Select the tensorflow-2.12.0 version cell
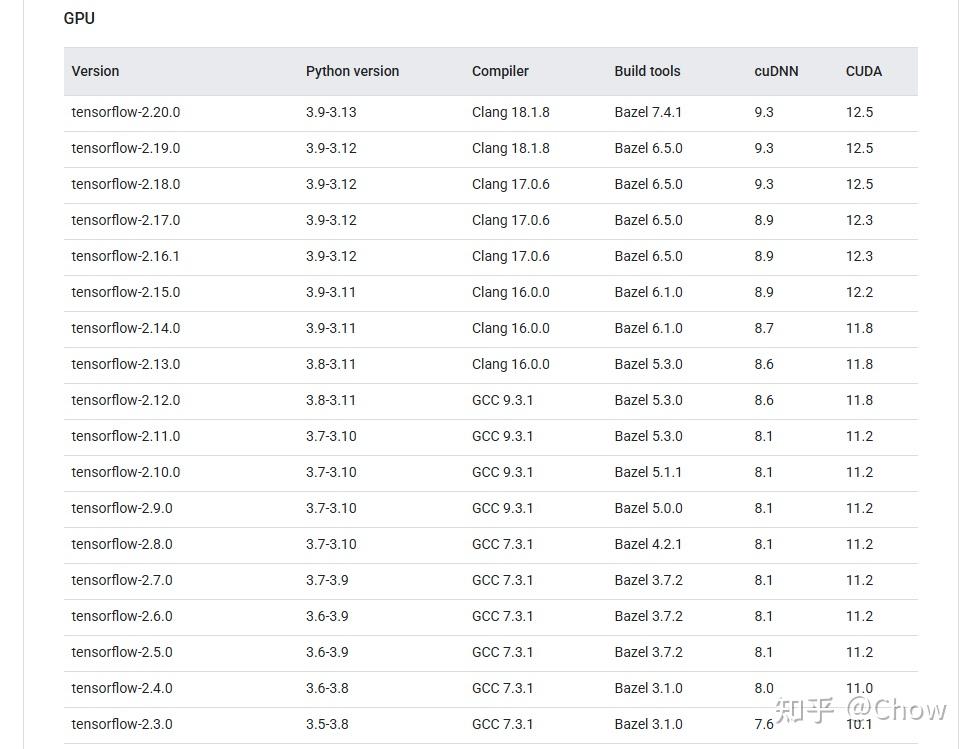 tap(126, 400)
